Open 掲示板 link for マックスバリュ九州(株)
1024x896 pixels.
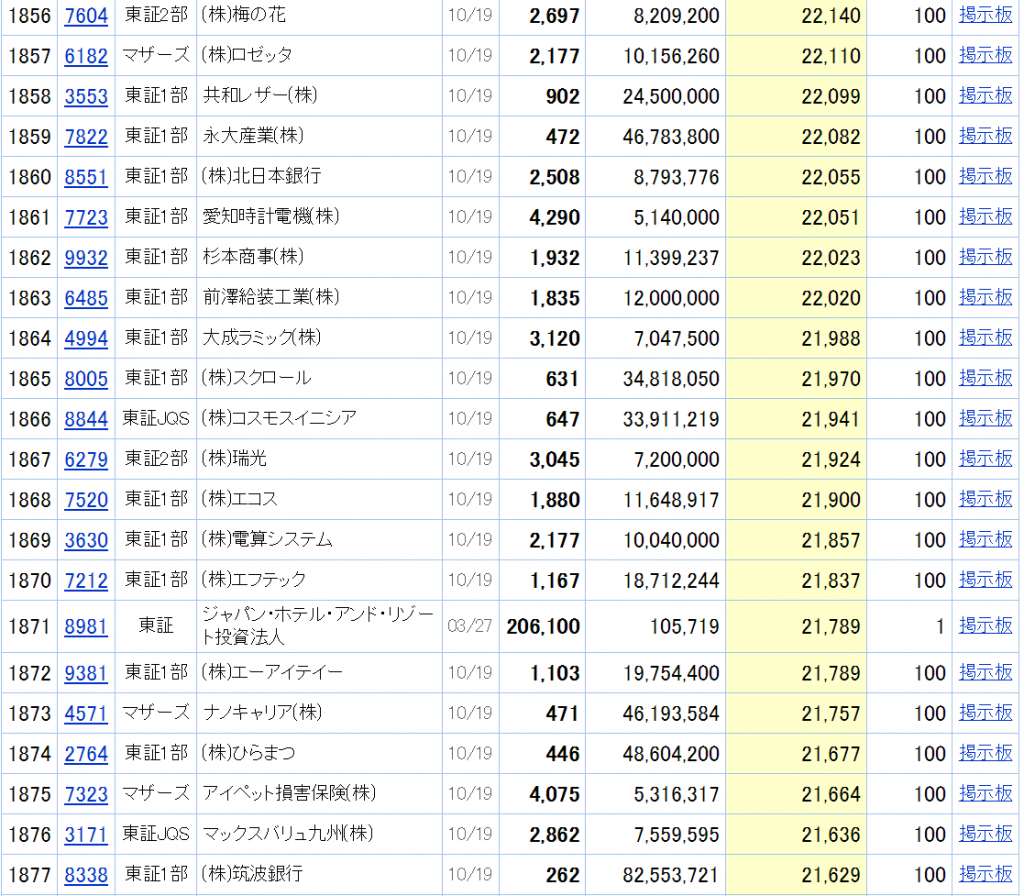[x=985, y=835]
